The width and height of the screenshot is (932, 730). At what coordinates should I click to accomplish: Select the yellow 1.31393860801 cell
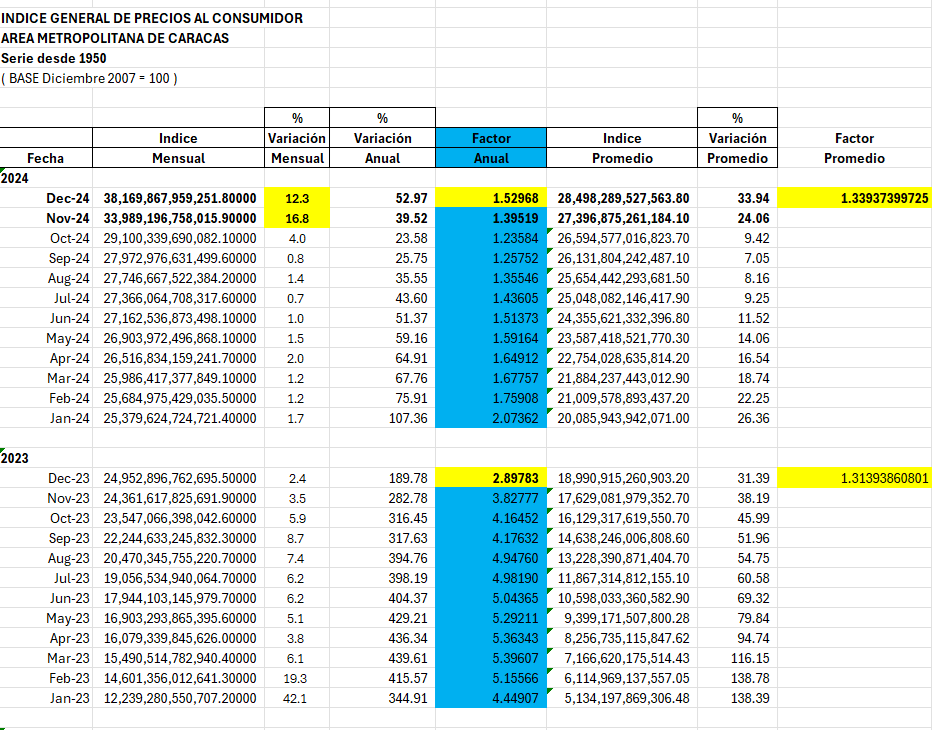click(x=854, y=478)
